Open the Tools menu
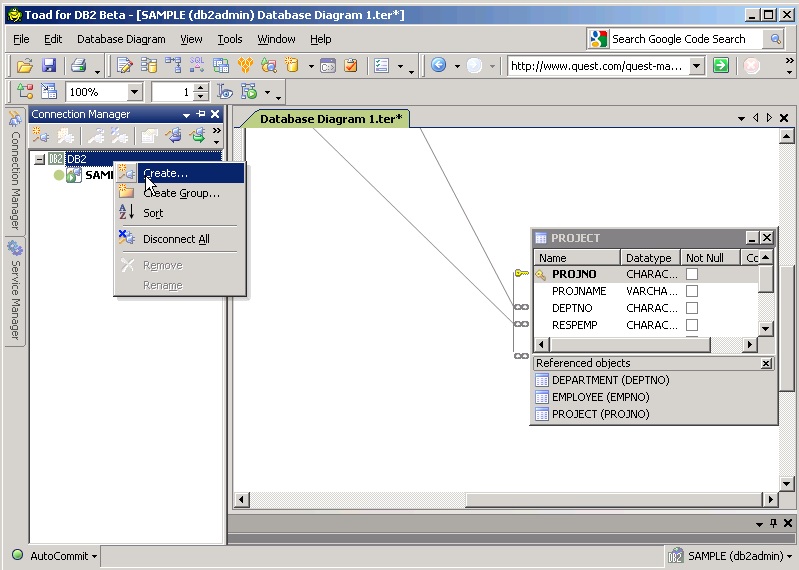The width and height of the screenshot is (799, 570). point(230,39)
